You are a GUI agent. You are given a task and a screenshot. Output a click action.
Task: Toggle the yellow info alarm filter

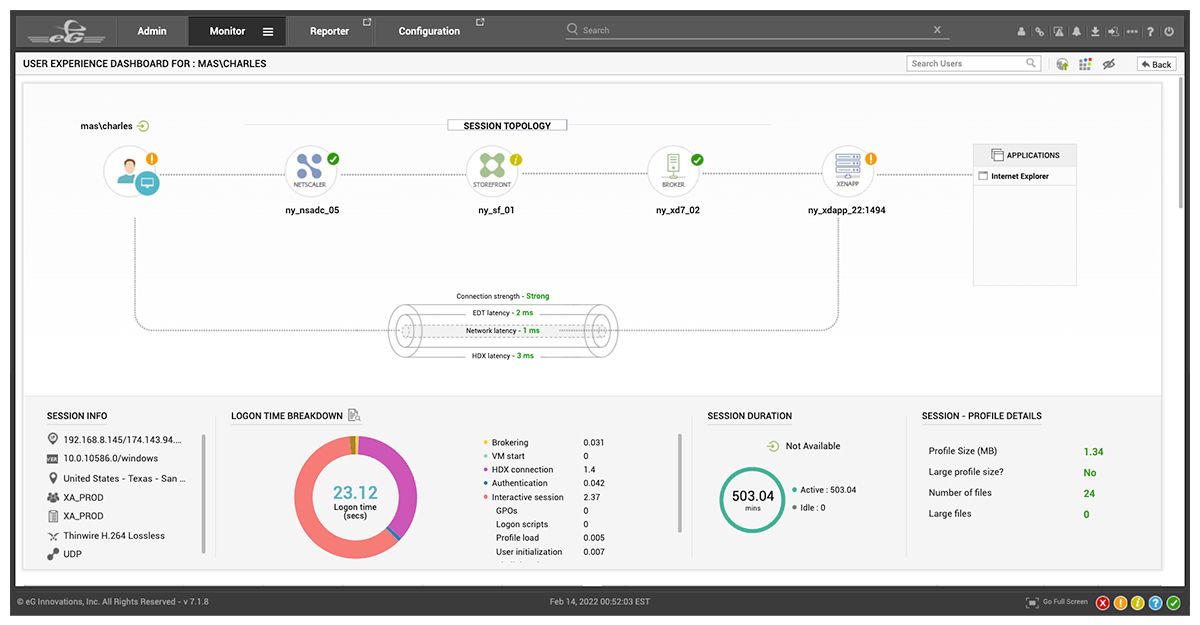coord(1138,602)
